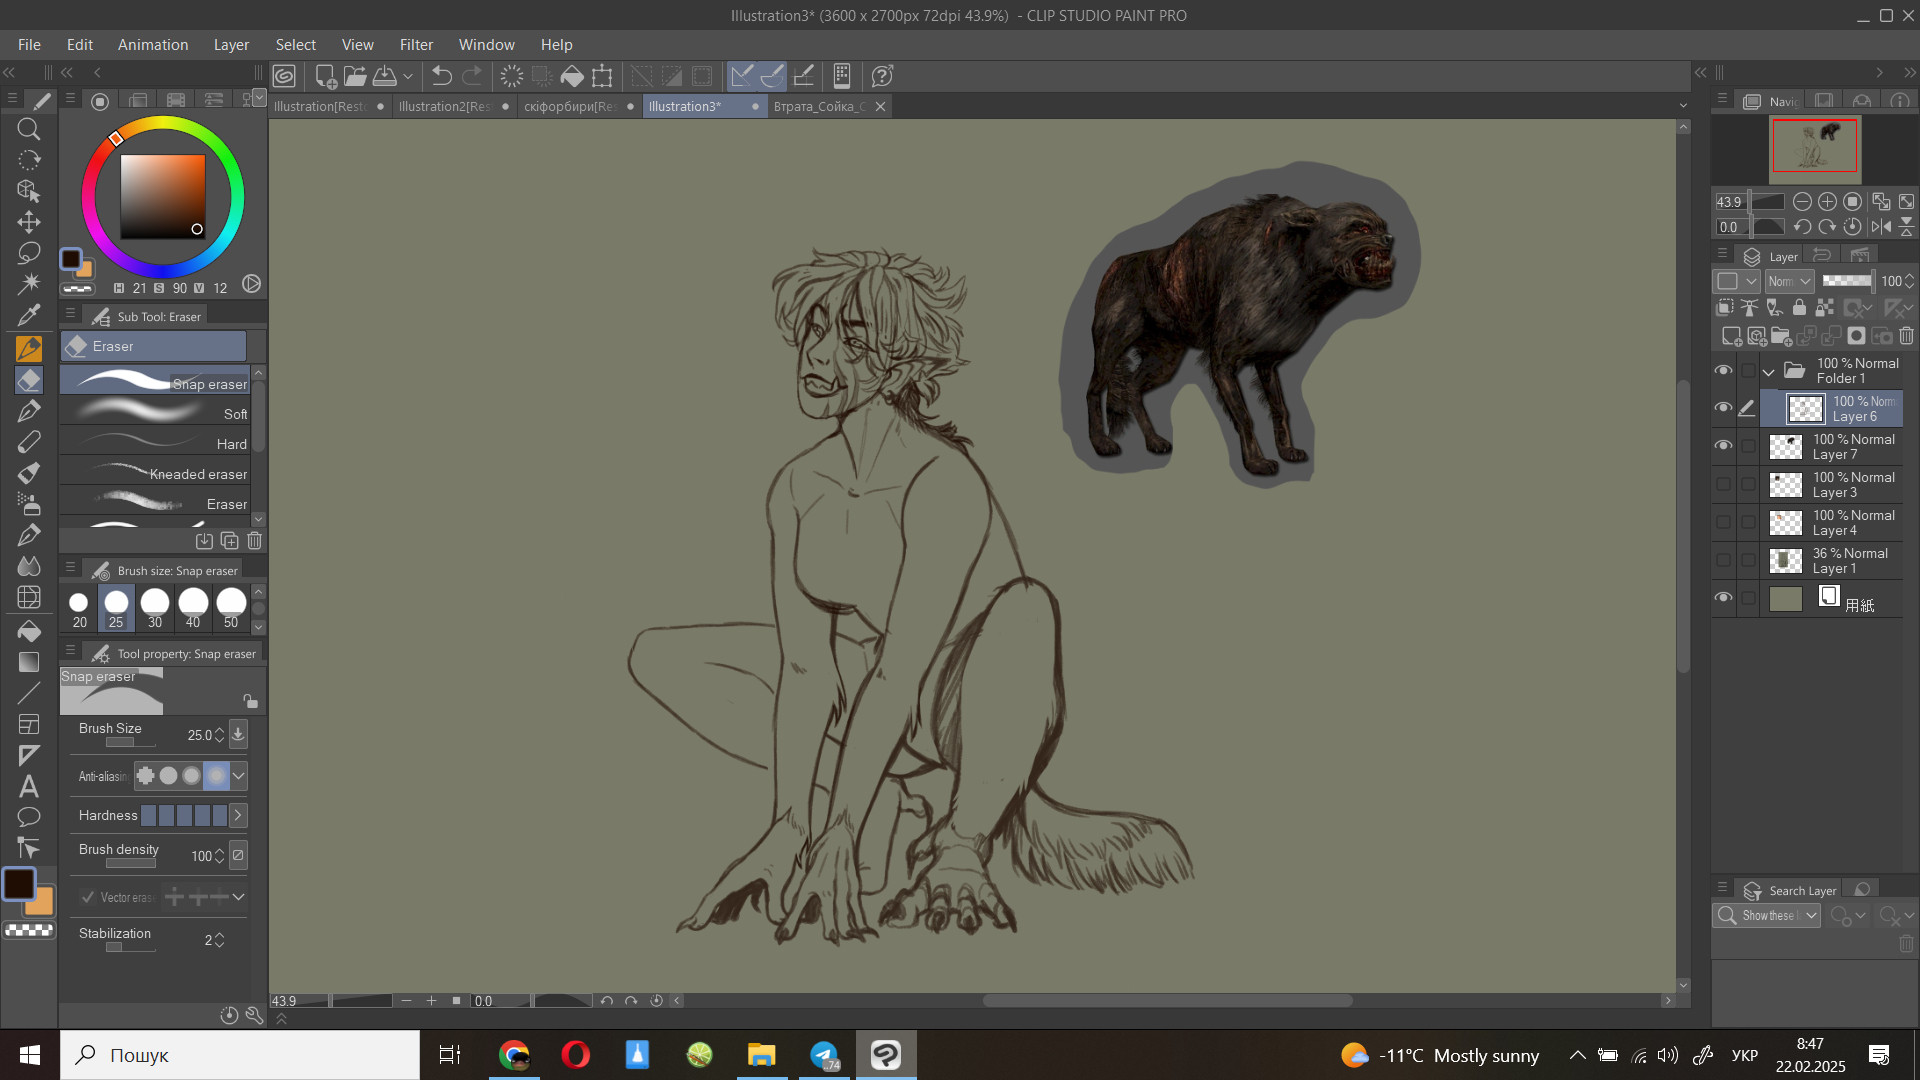Select the Auto select magic wand tool
Viewport: 1920px width, 1080px height.
(x=29, y=284)
